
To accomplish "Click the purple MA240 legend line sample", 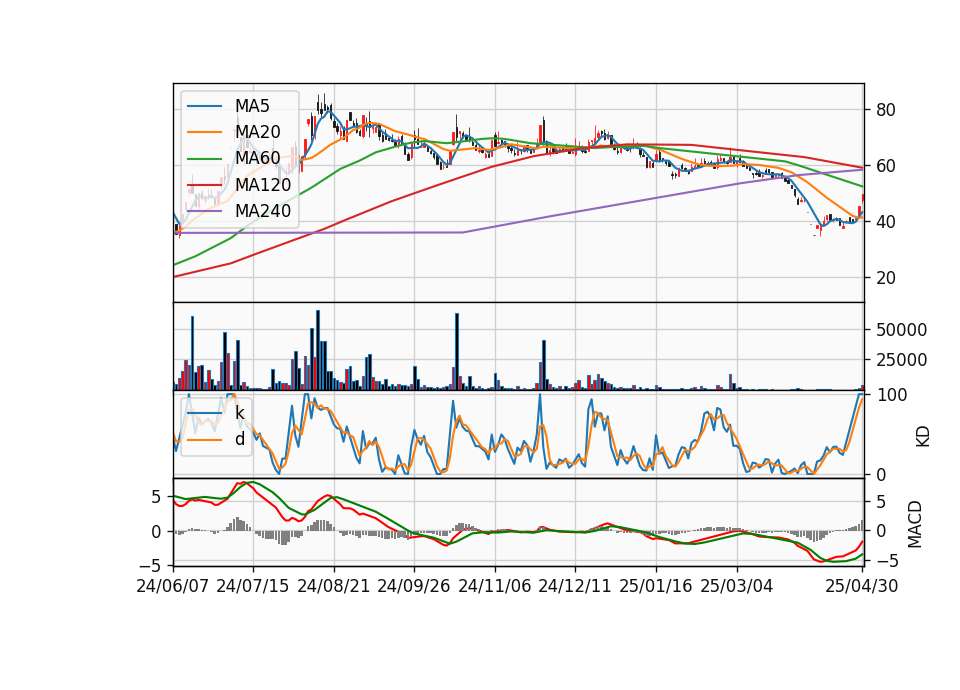I will pos(204,211).
